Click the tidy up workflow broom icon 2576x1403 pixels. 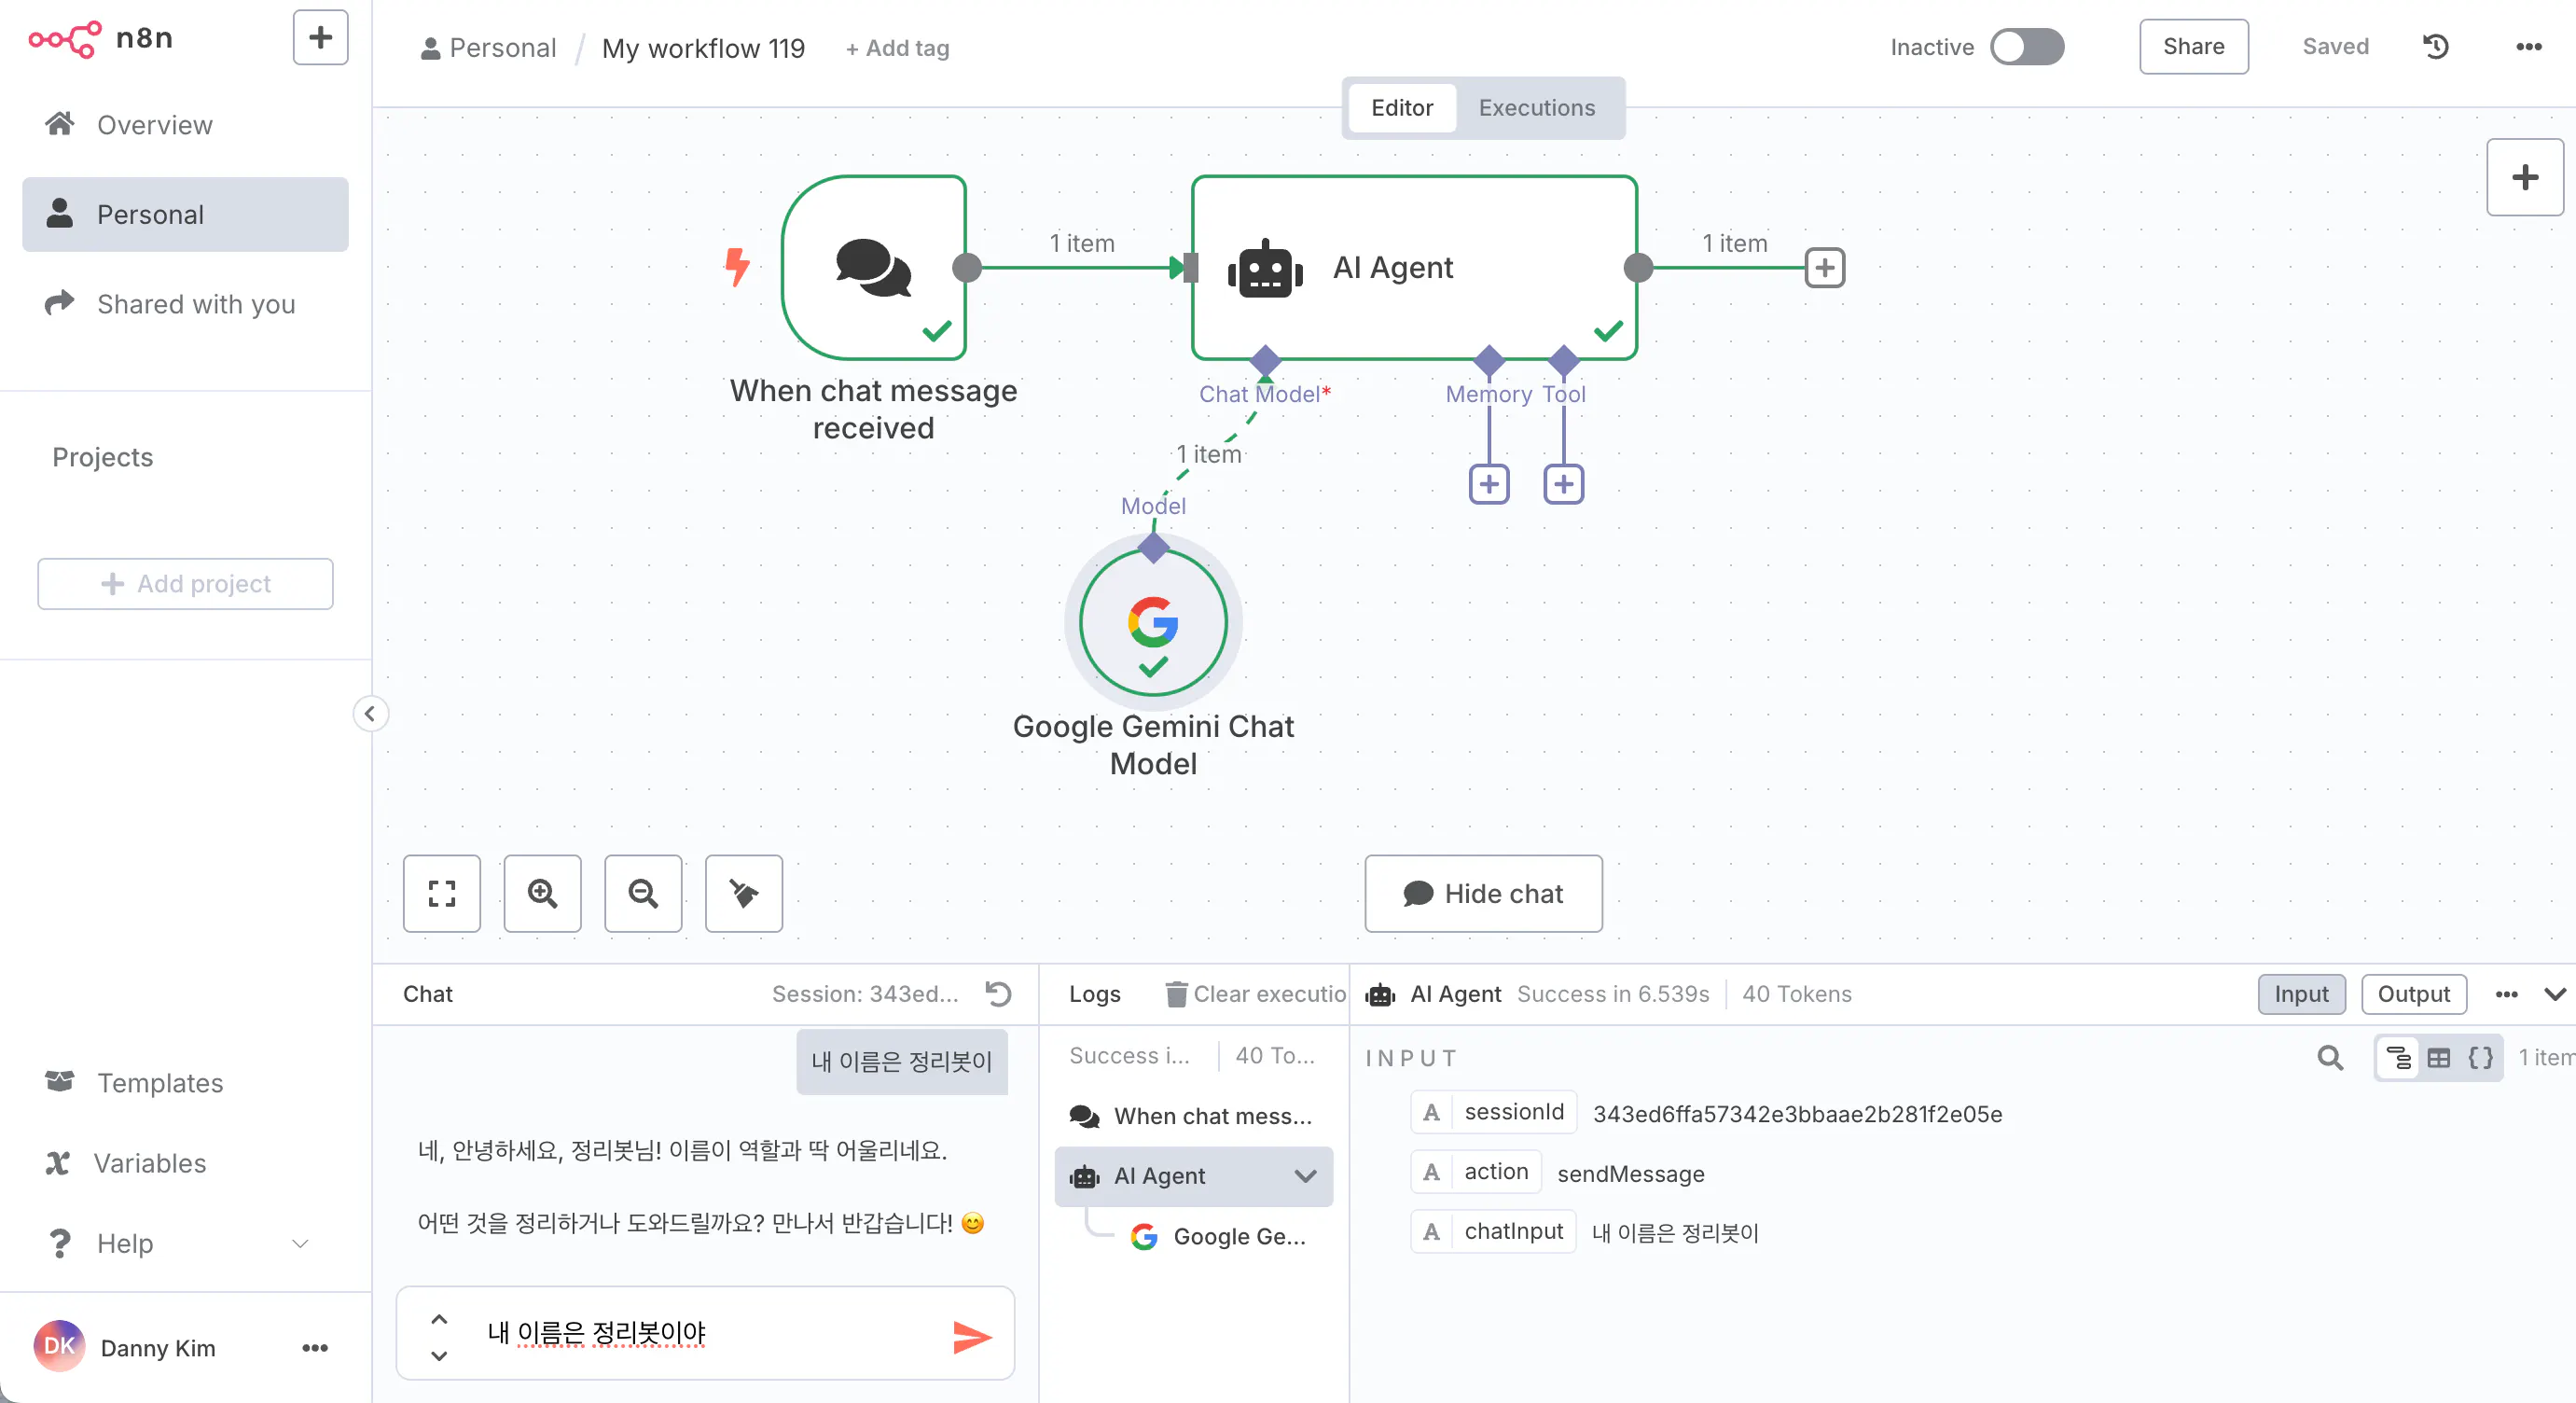[x=744, y=893]
